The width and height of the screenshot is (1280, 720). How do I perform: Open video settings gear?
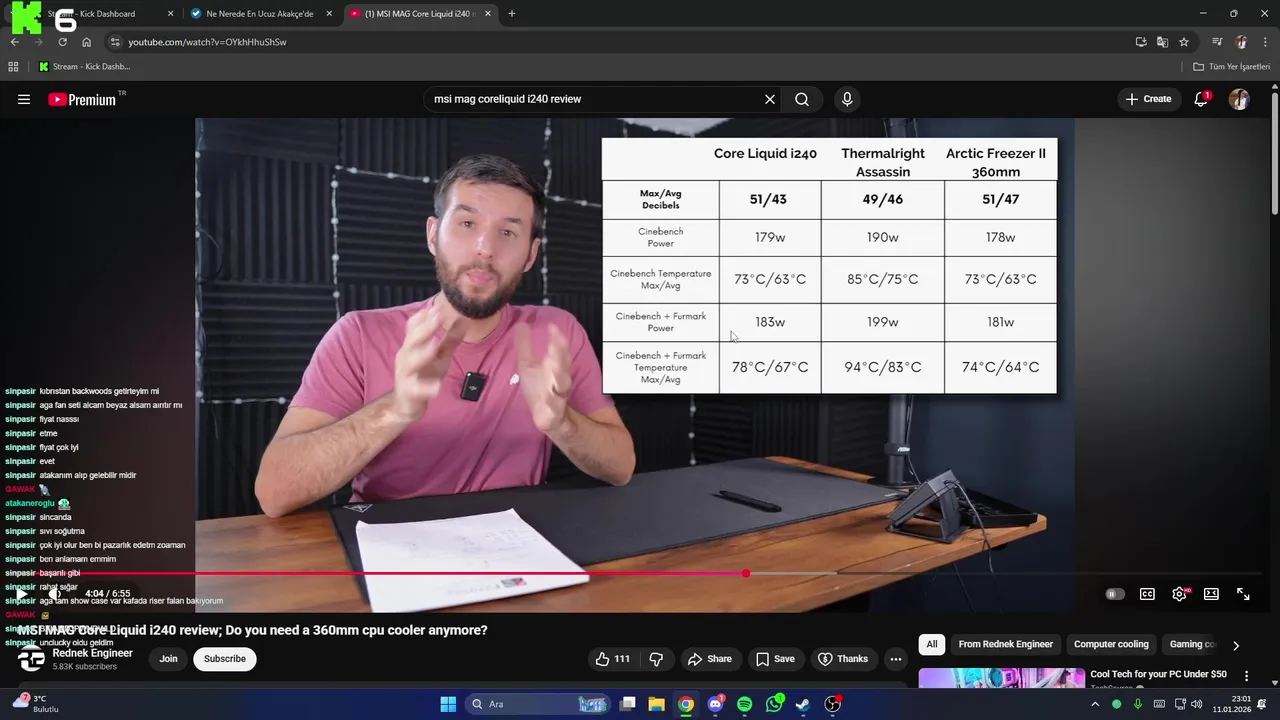point(1180,594)
